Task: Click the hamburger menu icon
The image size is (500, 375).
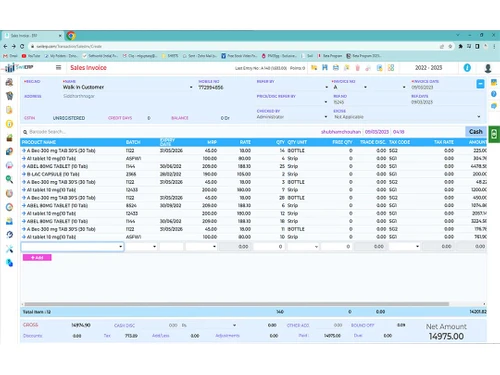Action: pyautogui.click(x=58, y=67)
